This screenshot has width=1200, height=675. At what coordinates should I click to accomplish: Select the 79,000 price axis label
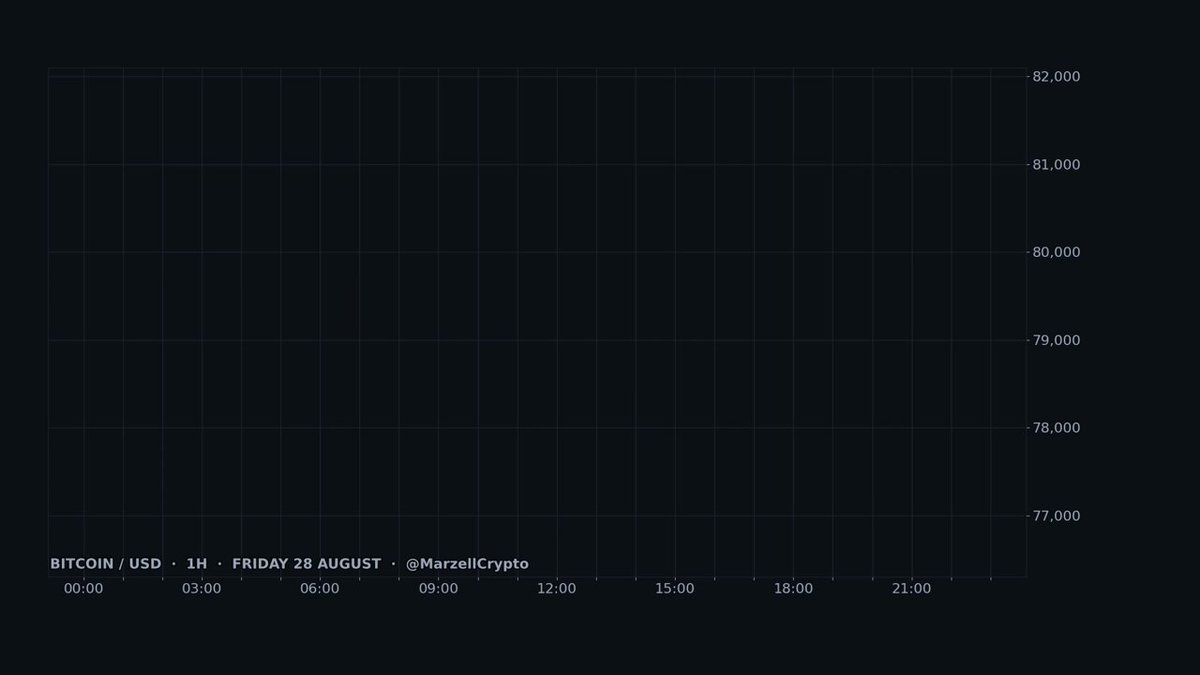pos(1056,341)
